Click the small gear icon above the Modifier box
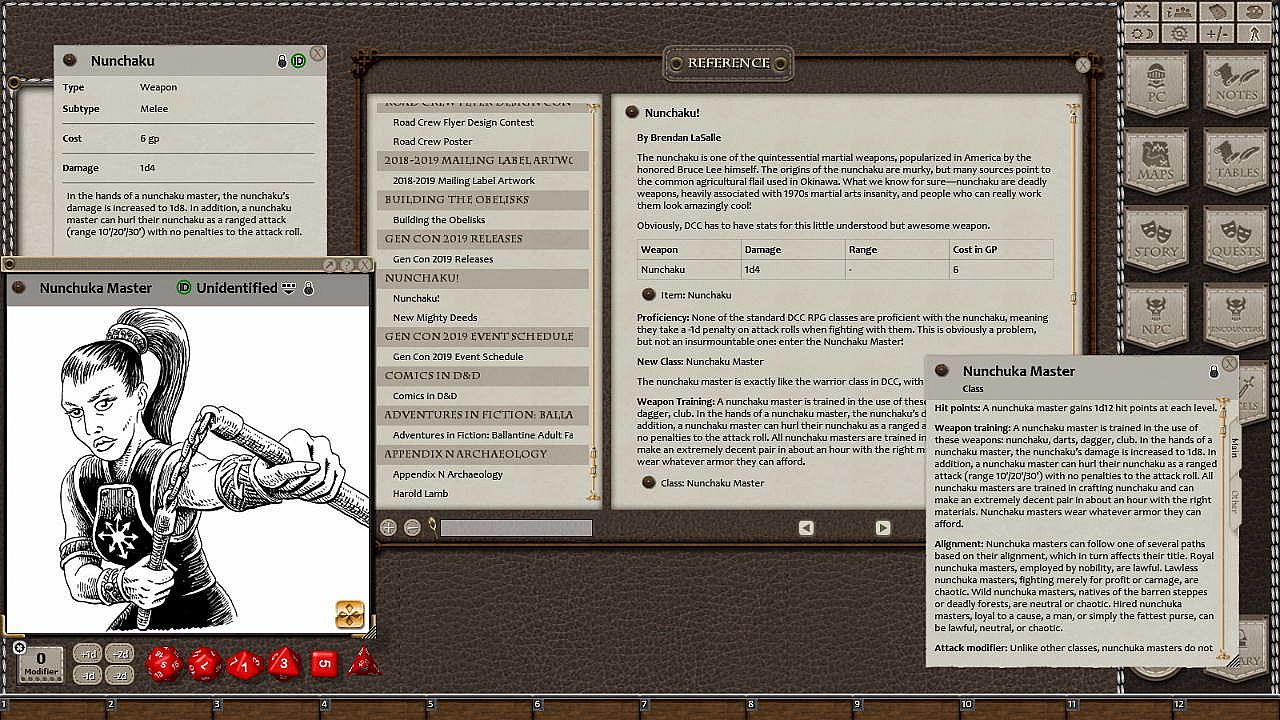Screen dimensions: 1280x720 point(19,648)
